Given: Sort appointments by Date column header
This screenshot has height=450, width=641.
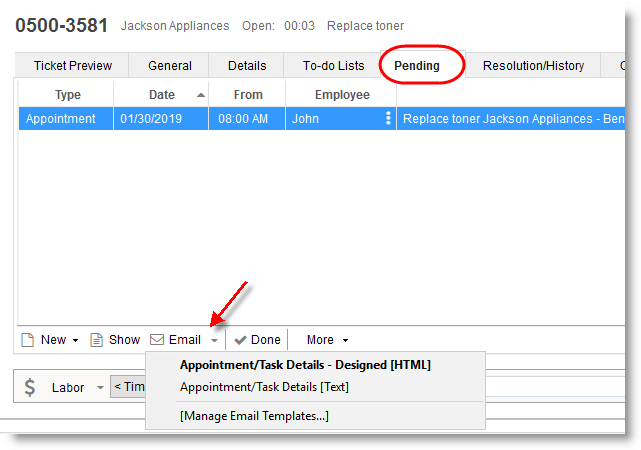Looking at the screenshot, I should [161, 95].
